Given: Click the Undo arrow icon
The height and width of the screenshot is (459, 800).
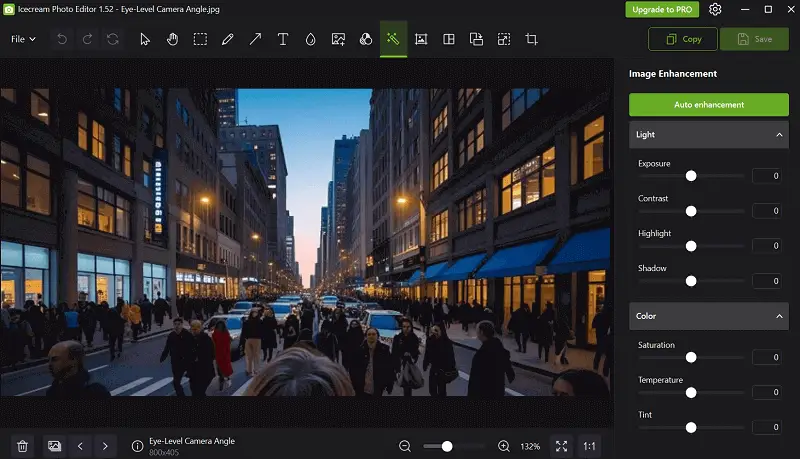Looking at the screenshot, I should (x=62, y=39).
